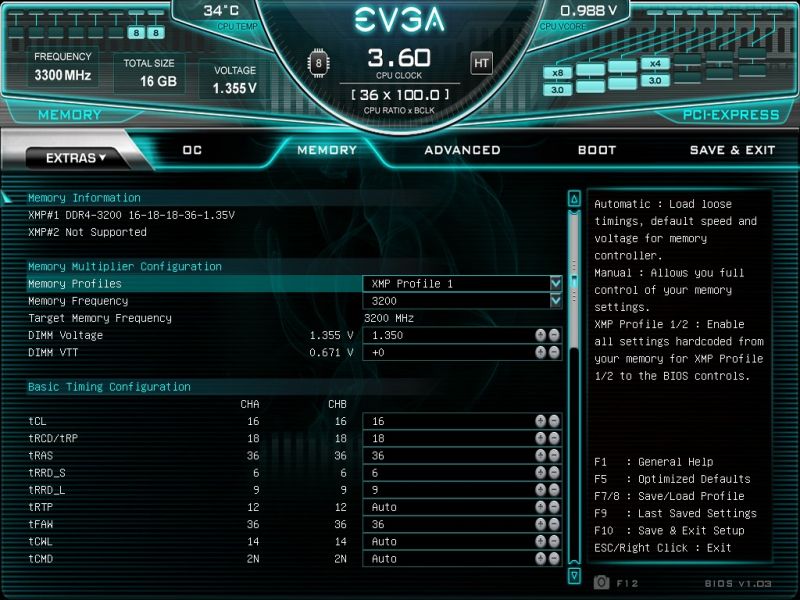Raise tFAW using the plus icon
This screenshot has width=800, height=600.
pos(540,524)
